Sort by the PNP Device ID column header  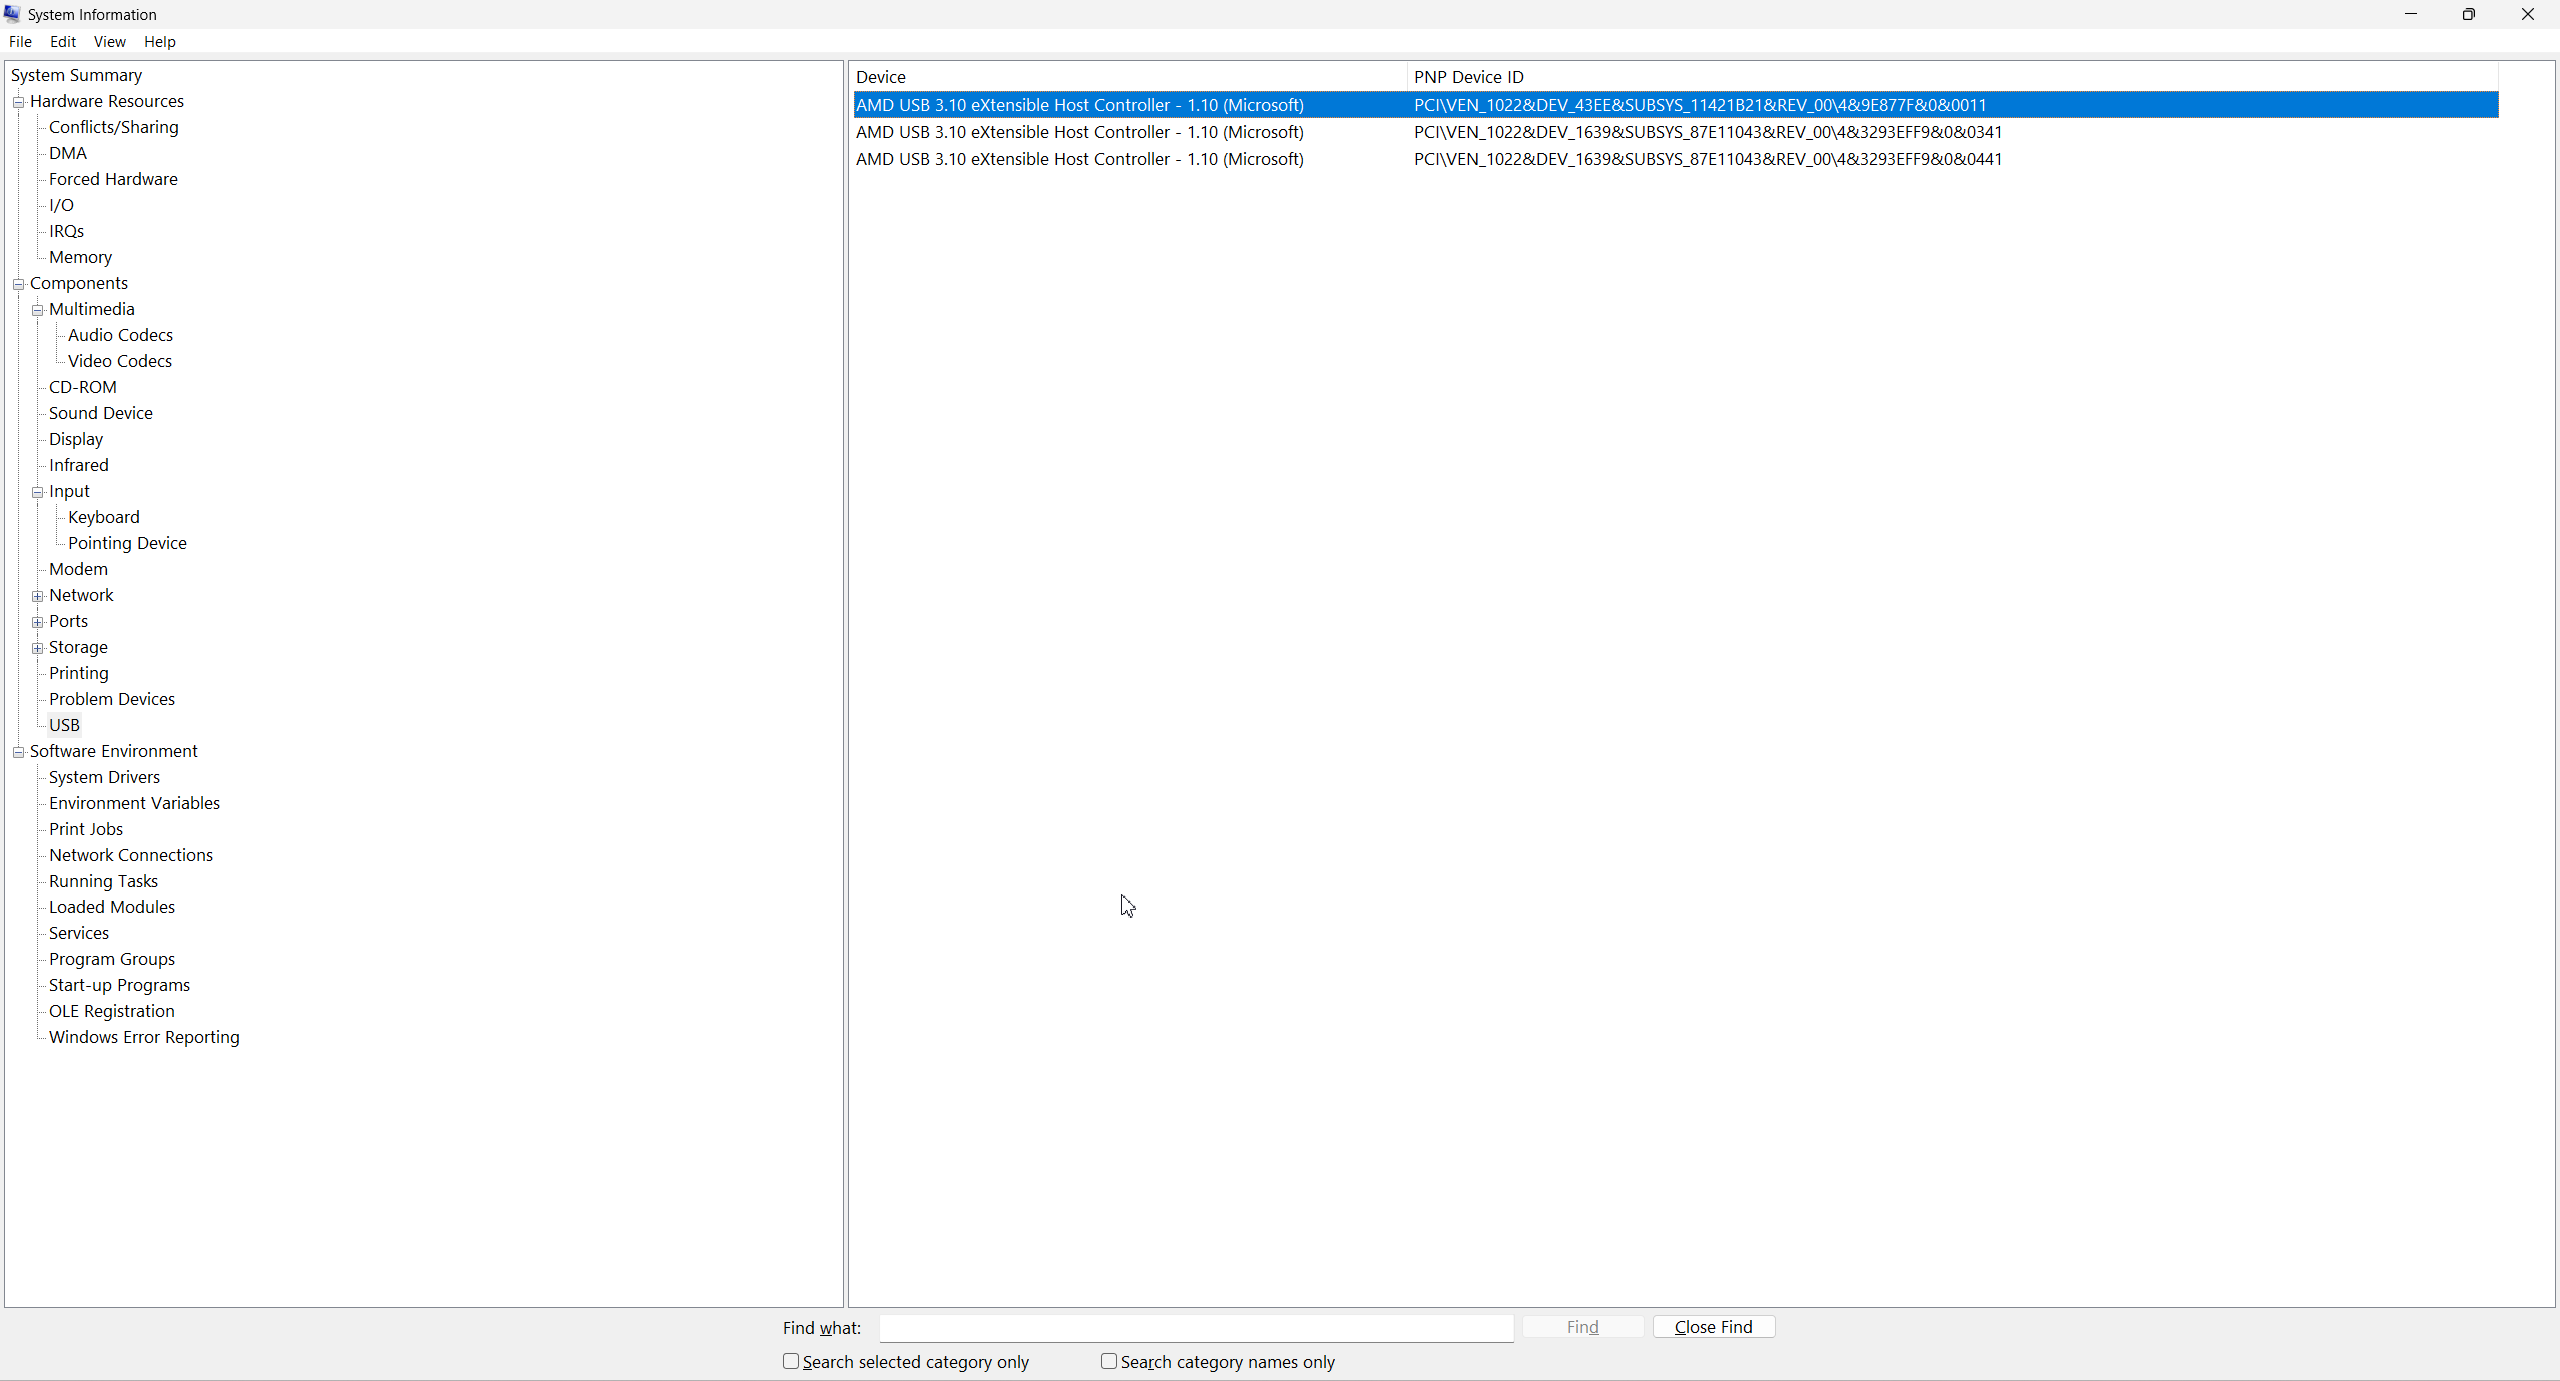(1468, 77)
